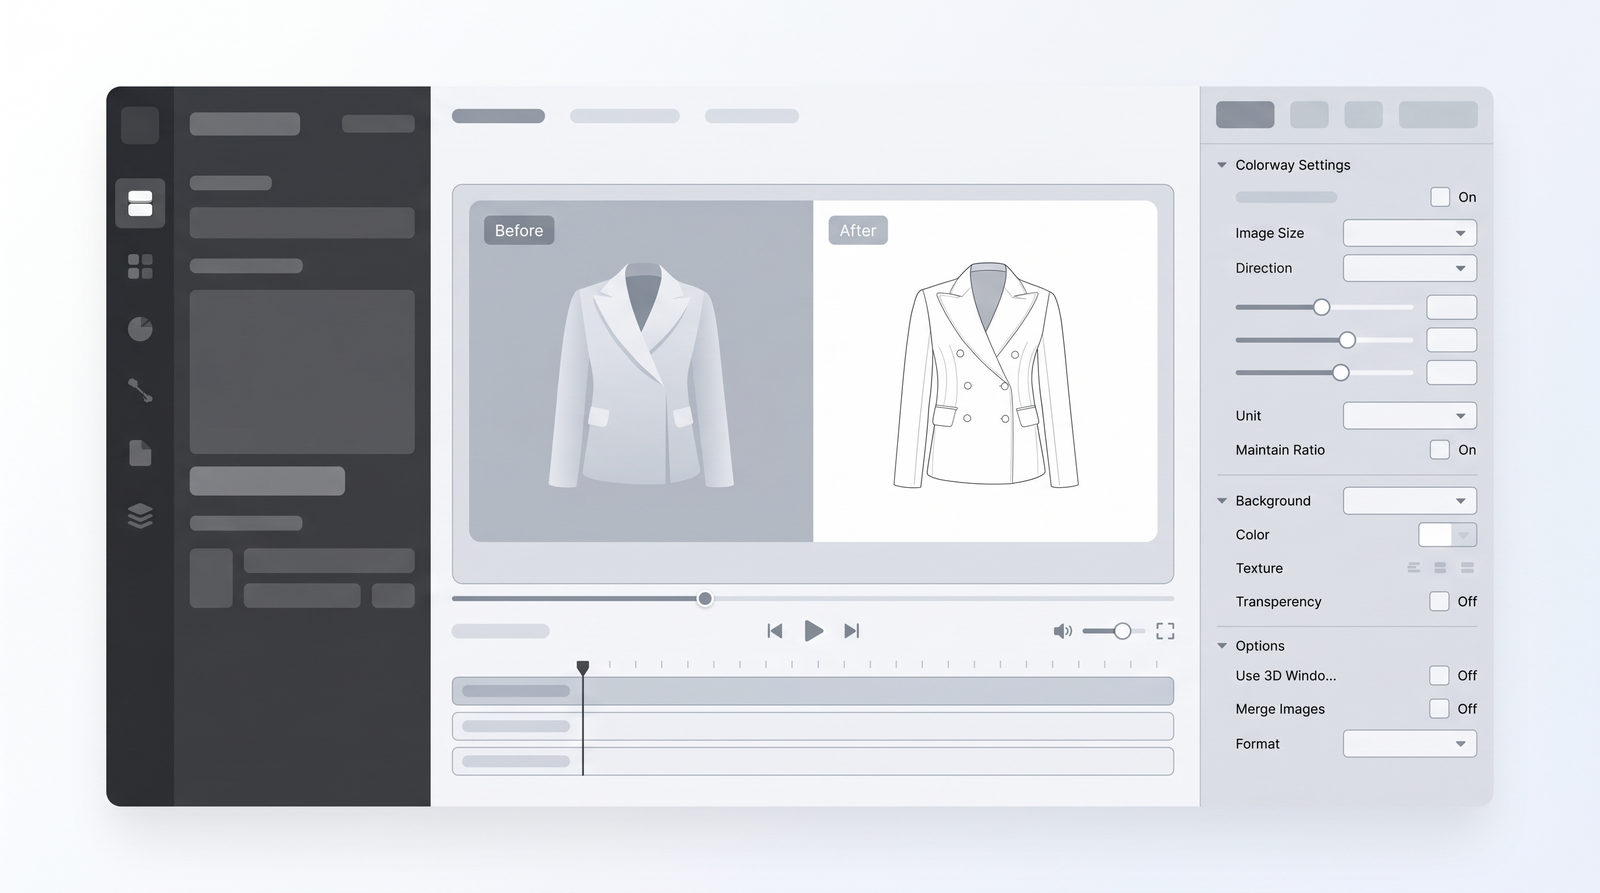Collapse the Colorway Settings section
Screen dimensions: 1600x893
[x=1222, y=165]
